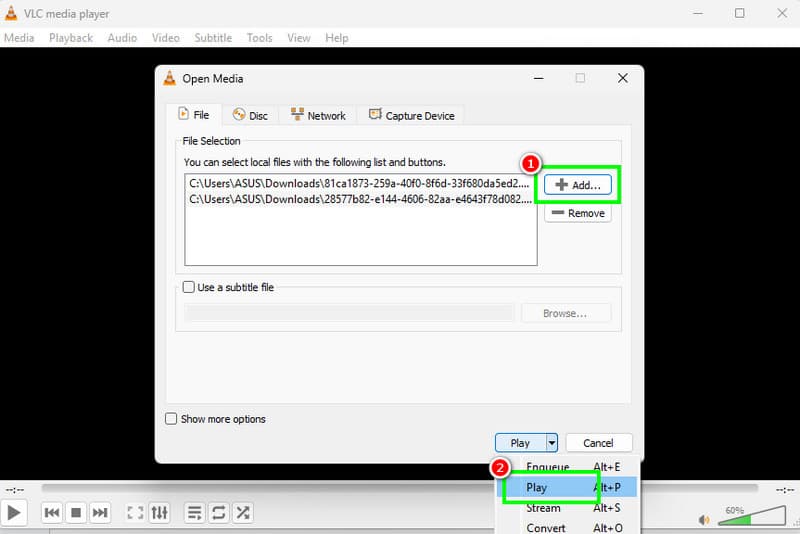Skip to next media track
Image resolution: width=800 pixels, height=534 pixels.
100,512
